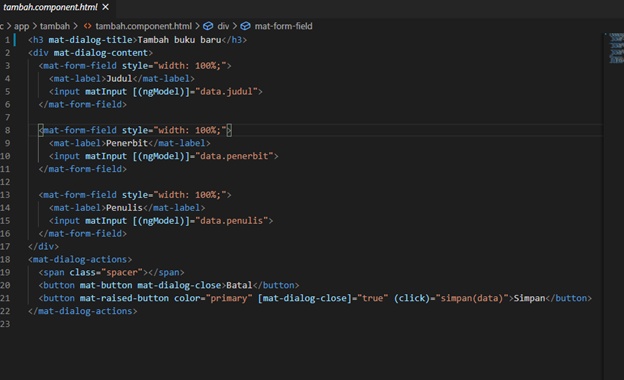The width and height of the screenshot is (624, 380).
Task: Click the "data.judul" ngModel value
Action: (226, 92)
